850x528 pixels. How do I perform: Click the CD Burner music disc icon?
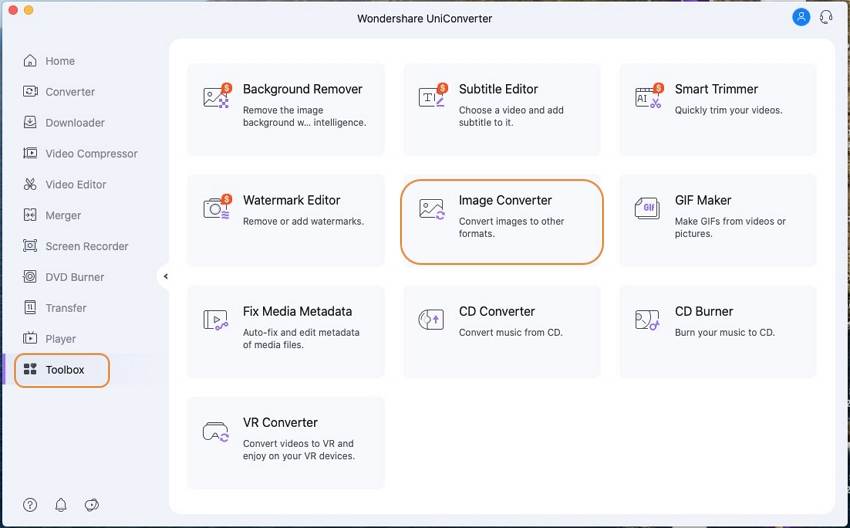point(647,320)
